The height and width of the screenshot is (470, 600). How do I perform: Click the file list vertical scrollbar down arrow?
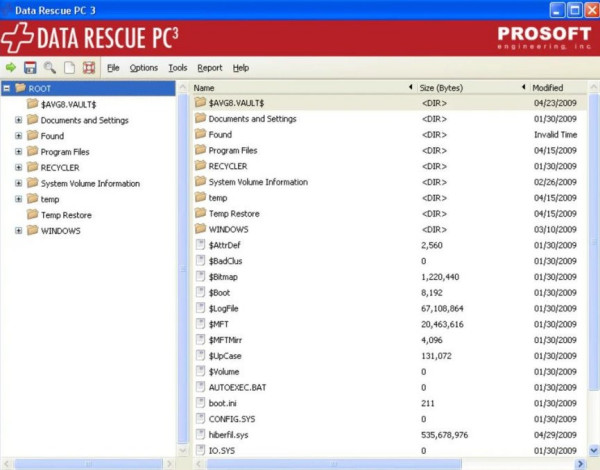tap(594, 450)
